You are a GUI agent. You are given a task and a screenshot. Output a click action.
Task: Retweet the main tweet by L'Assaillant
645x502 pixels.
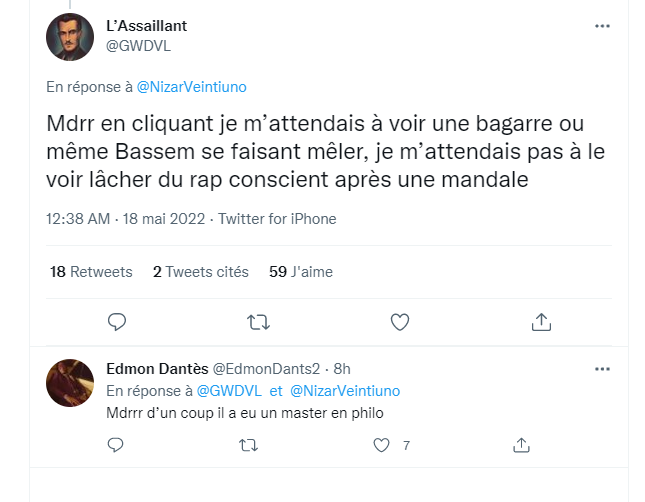257,322
